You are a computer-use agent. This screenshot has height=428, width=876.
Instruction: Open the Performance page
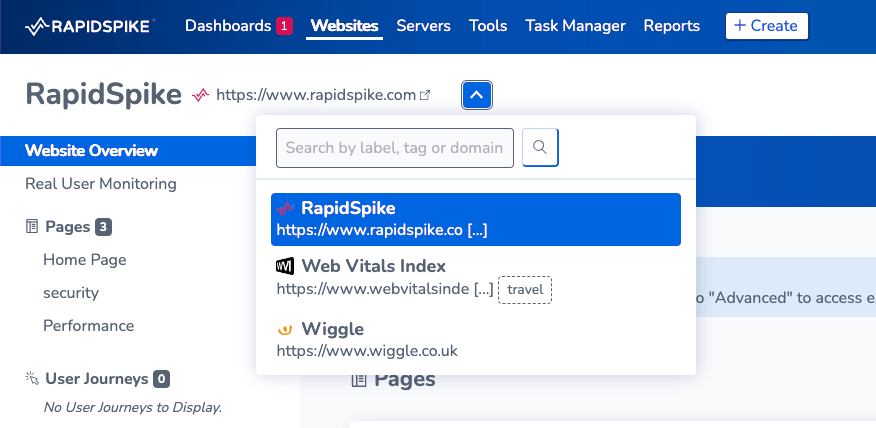[89, 326]
